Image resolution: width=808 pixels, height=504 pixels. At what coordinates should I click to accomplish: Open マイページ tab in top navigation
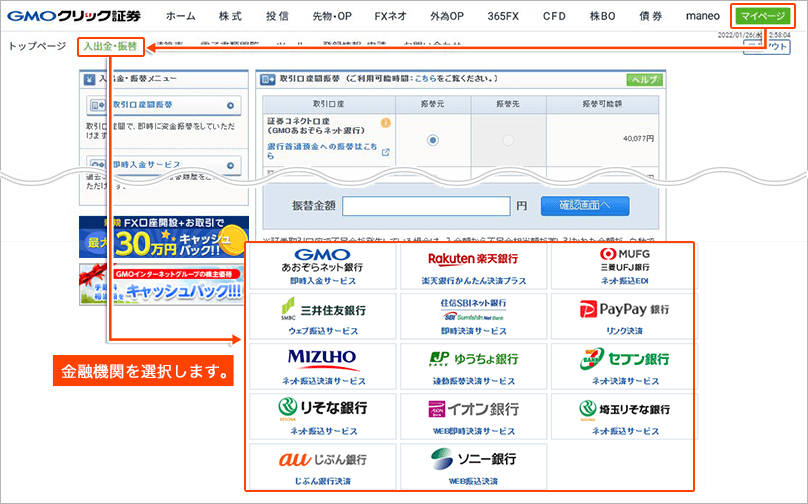(763, 16)
